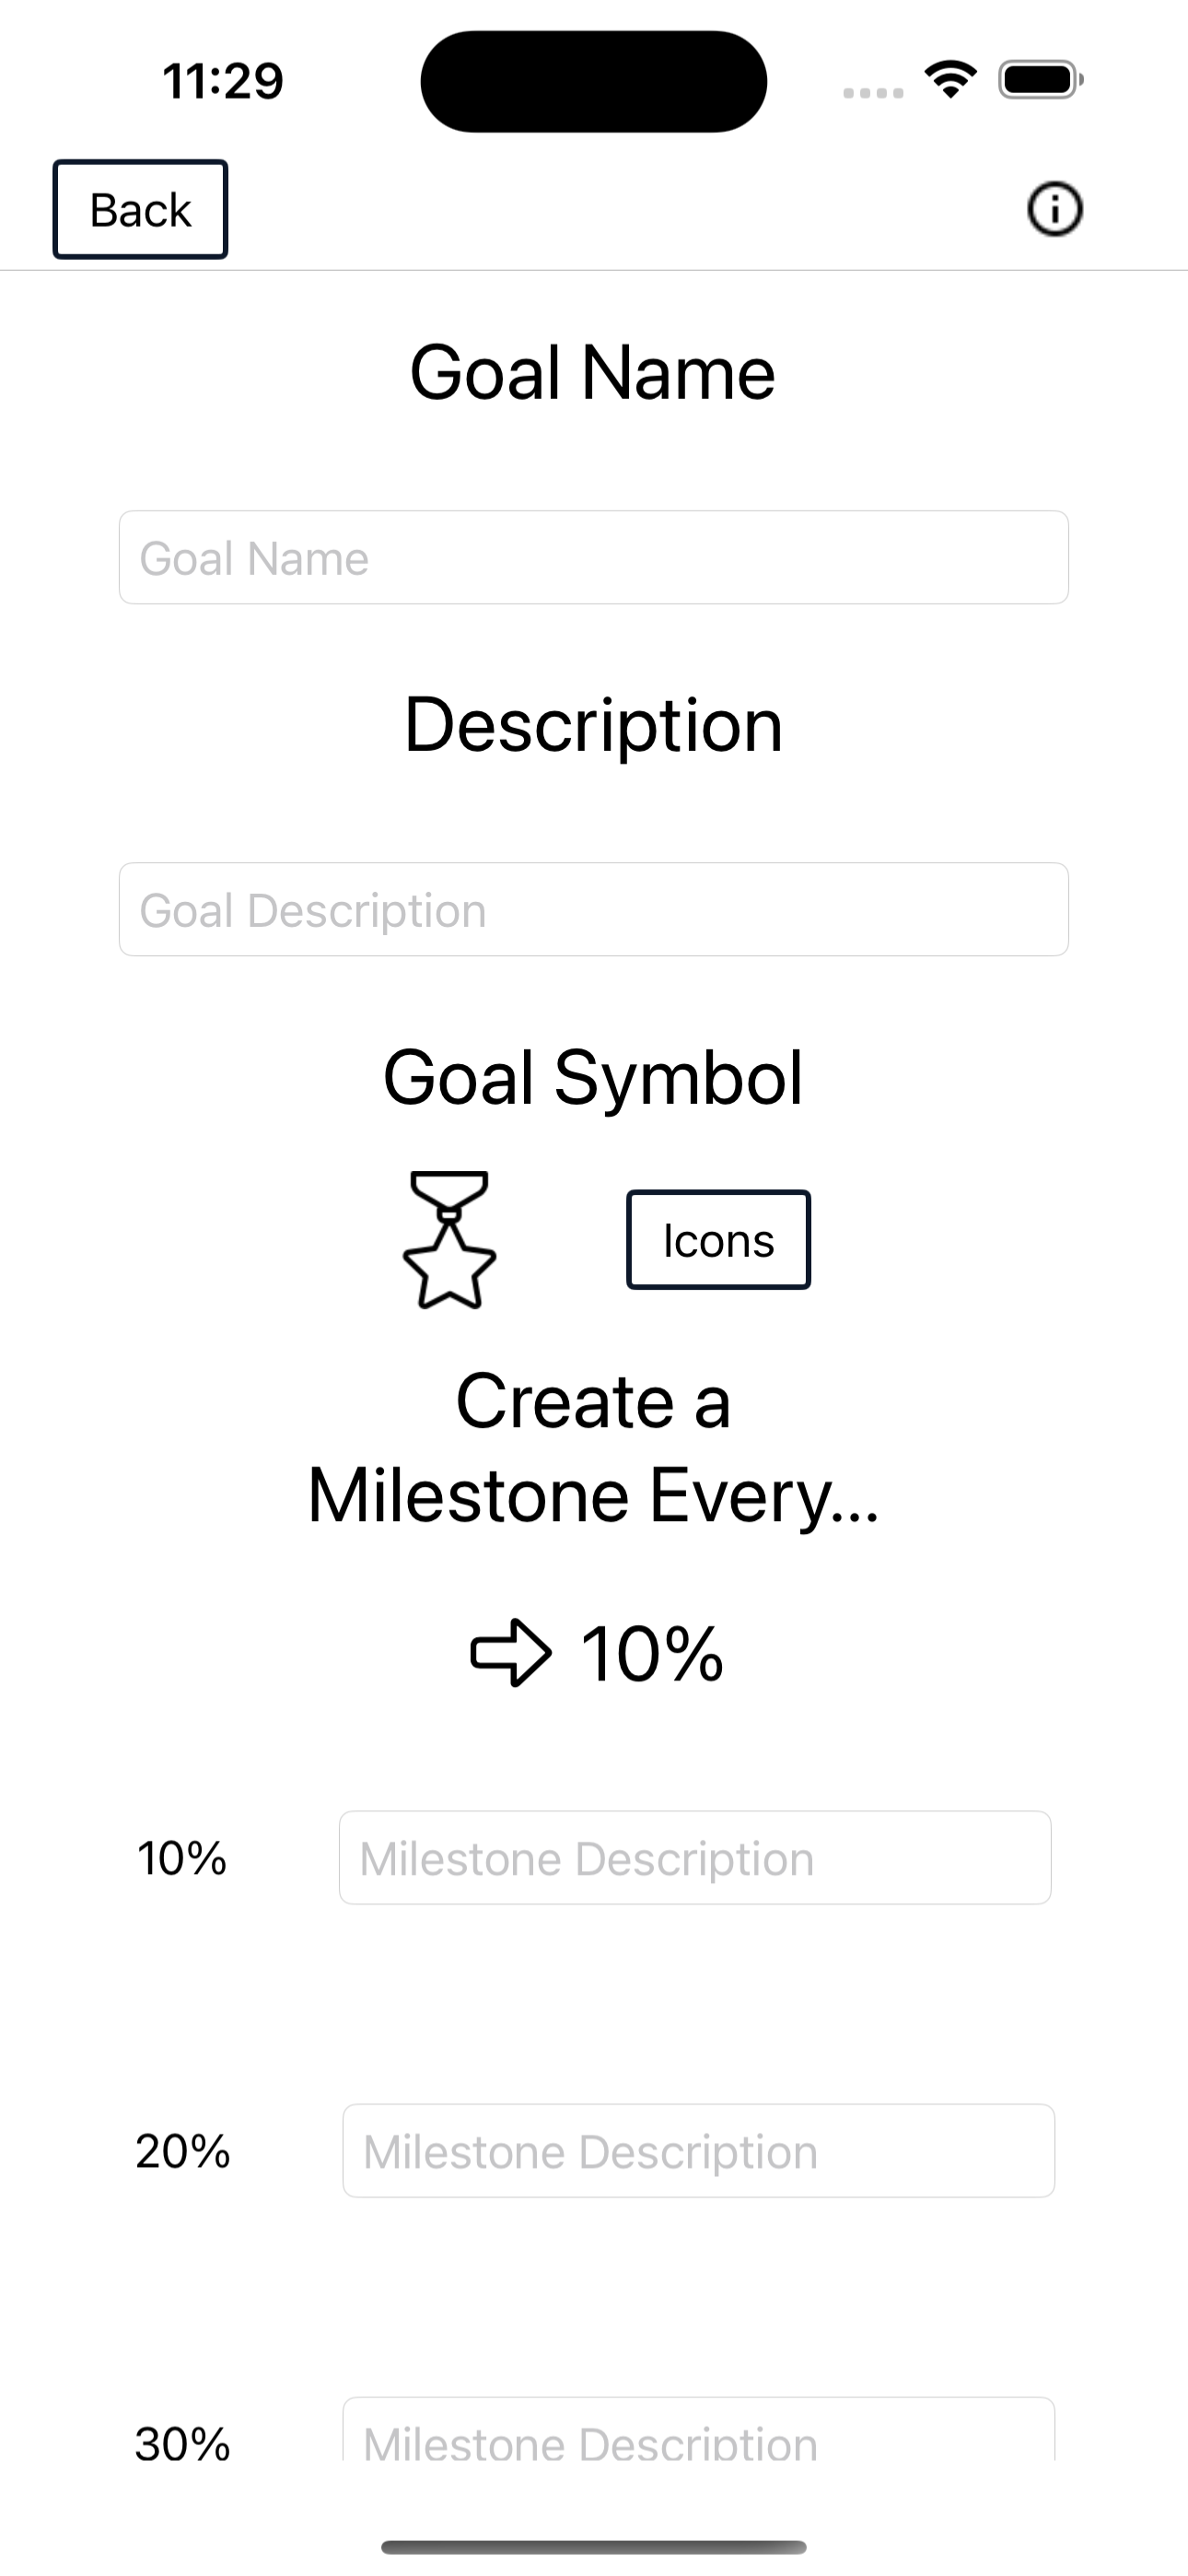
Task: Go back with the Back button
Action: click(x=140, y=210)
